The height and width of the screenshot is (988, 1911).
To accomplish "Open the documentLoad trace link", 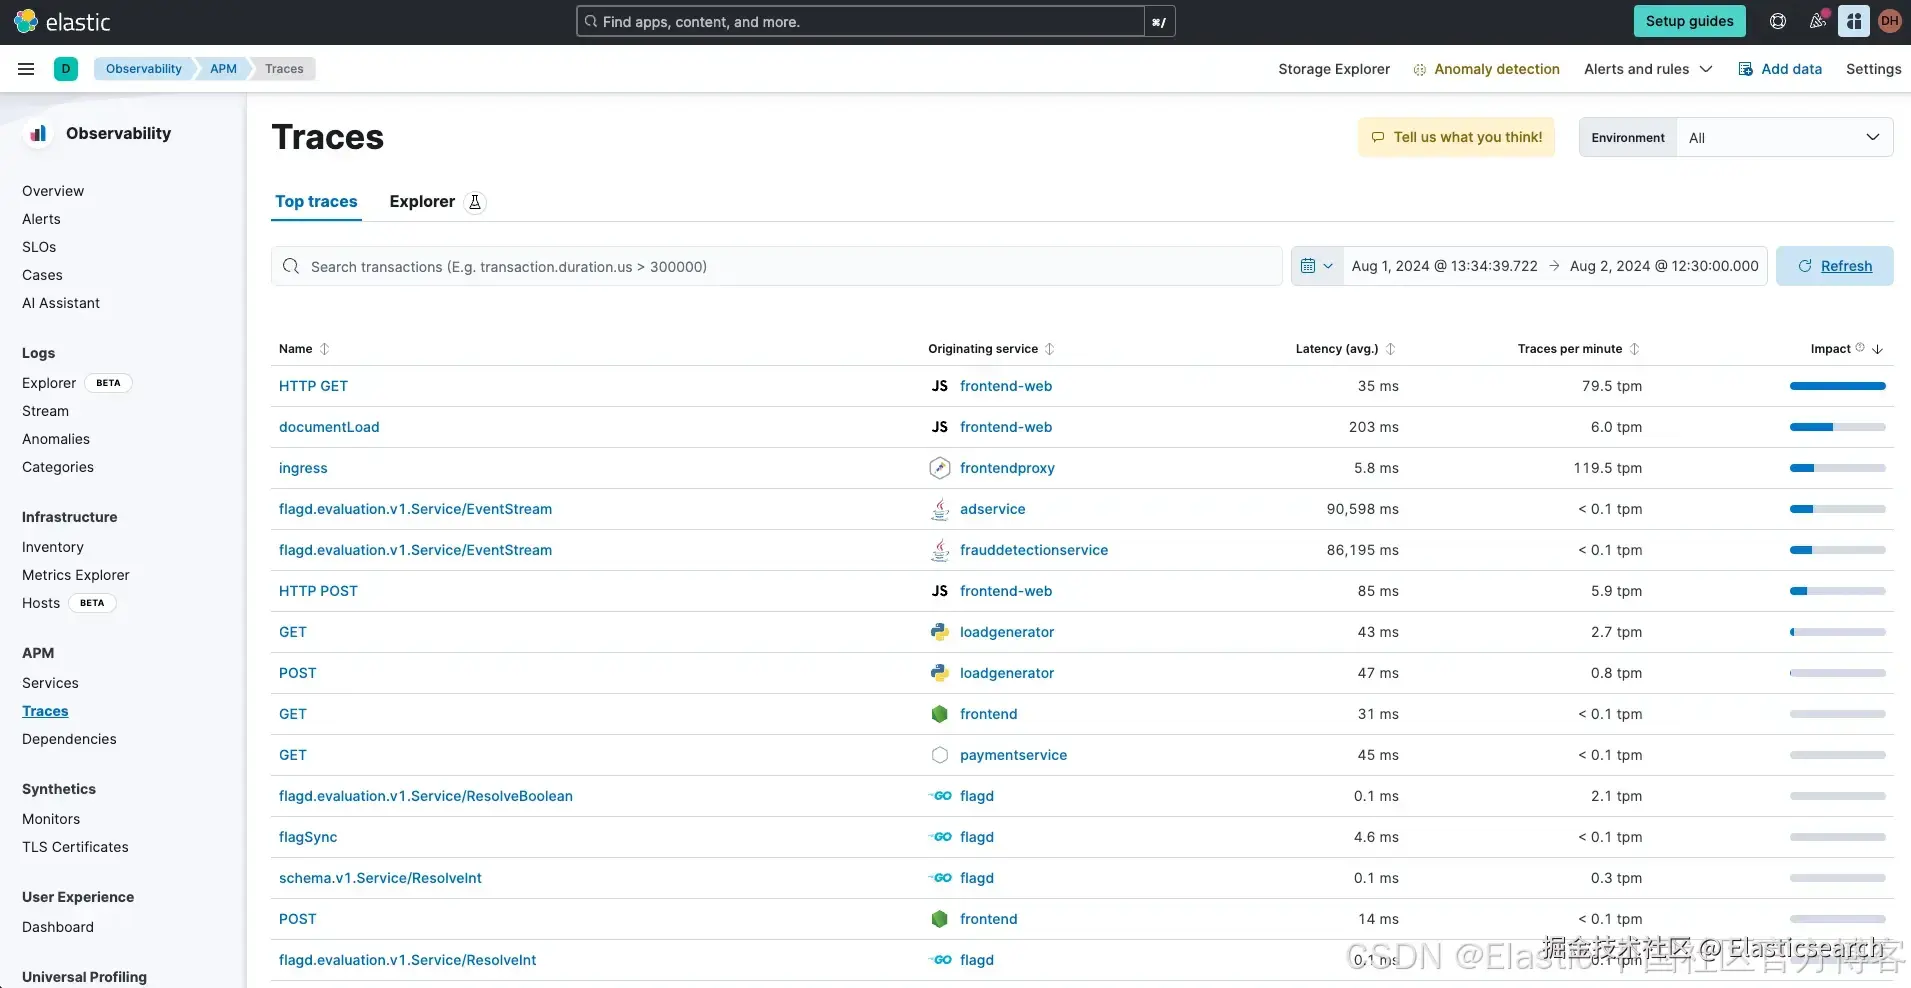I will tap(329, 427).
